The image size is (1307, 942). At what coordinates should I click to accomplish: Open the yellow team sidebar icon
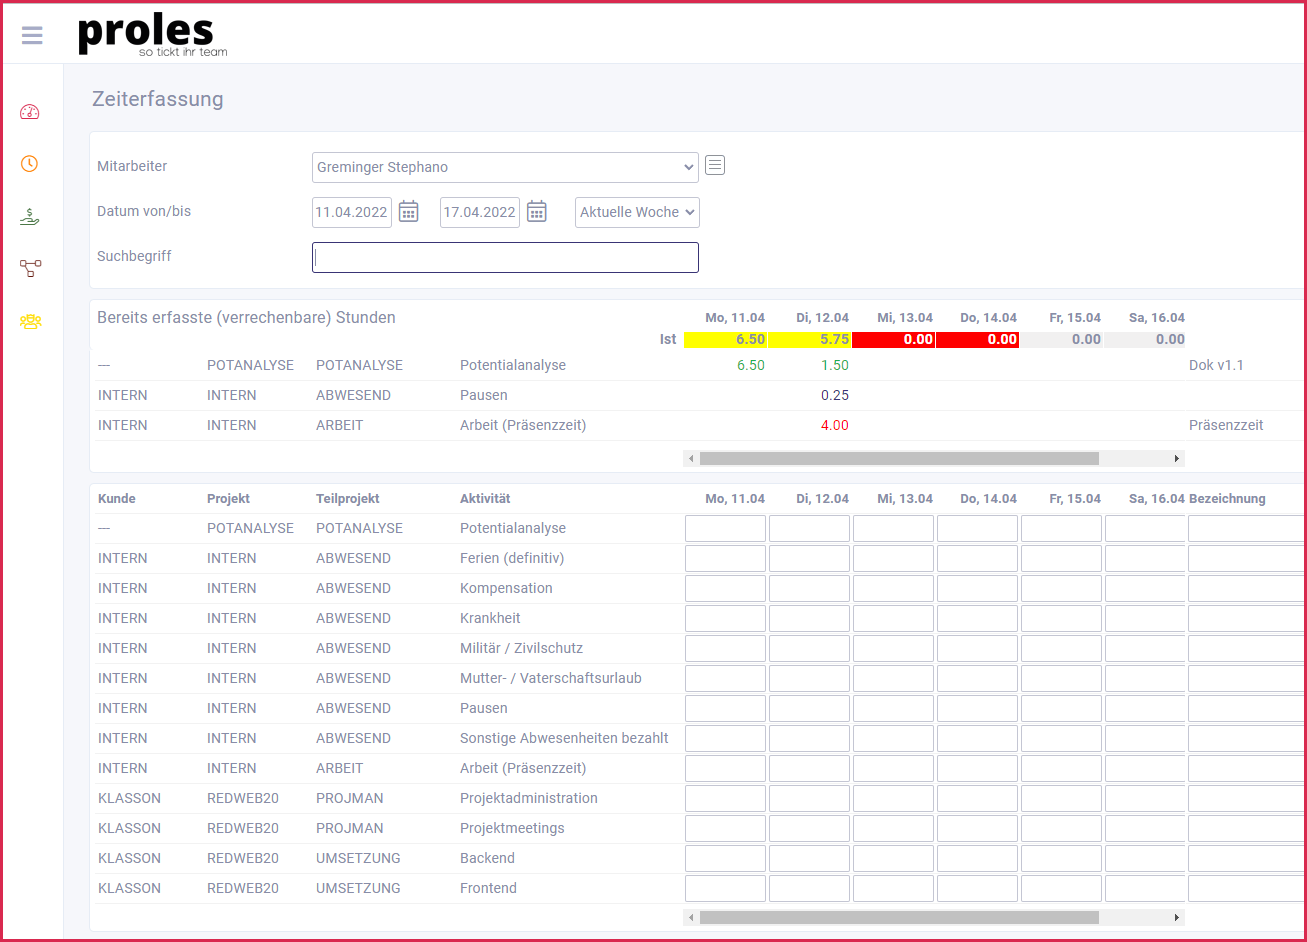point(30,322)
